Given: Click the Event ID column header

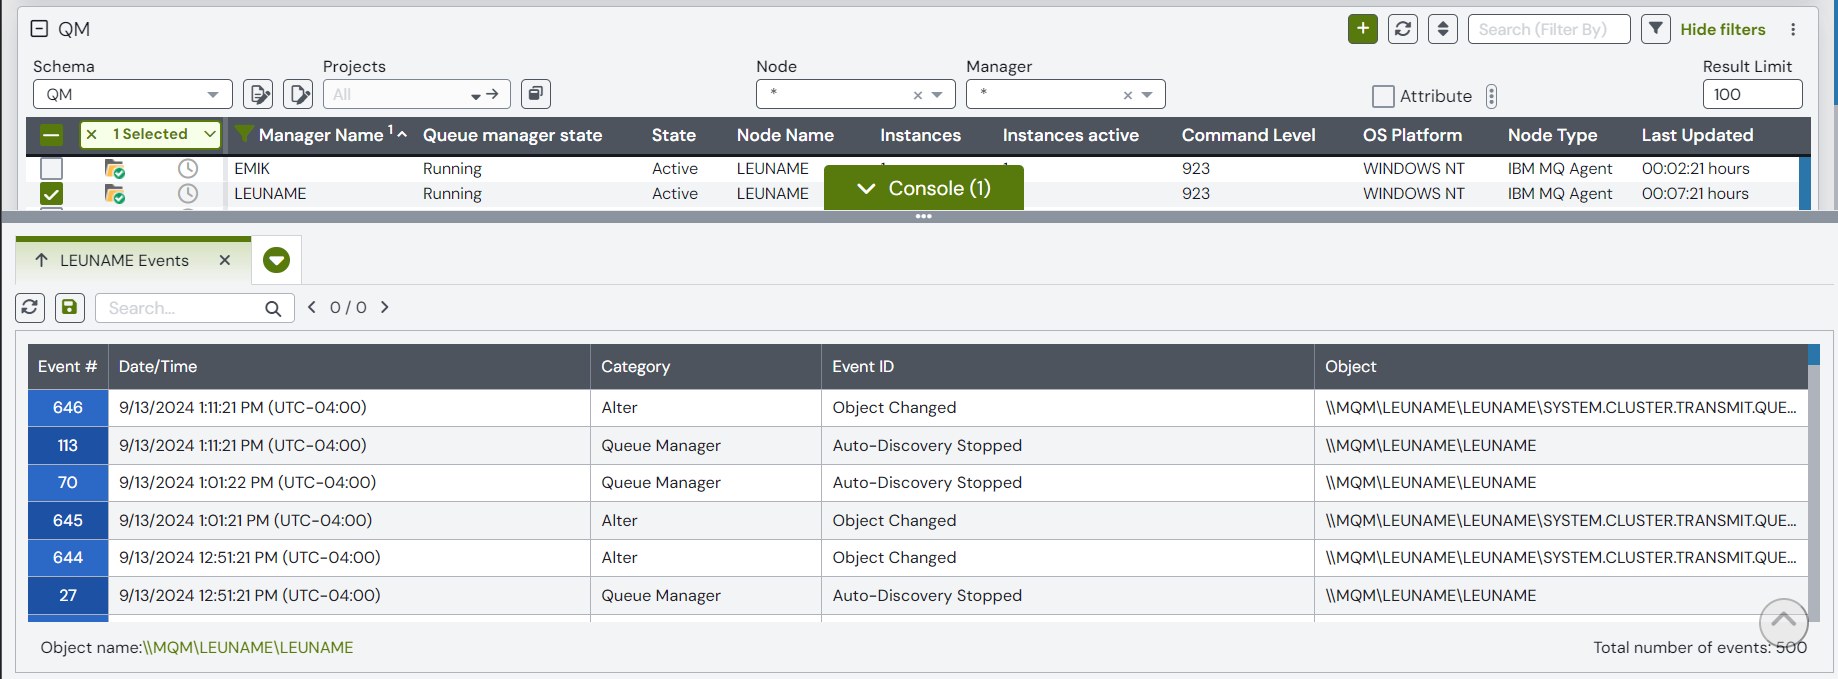Looking at the screenshot, I should (1068, 366).
